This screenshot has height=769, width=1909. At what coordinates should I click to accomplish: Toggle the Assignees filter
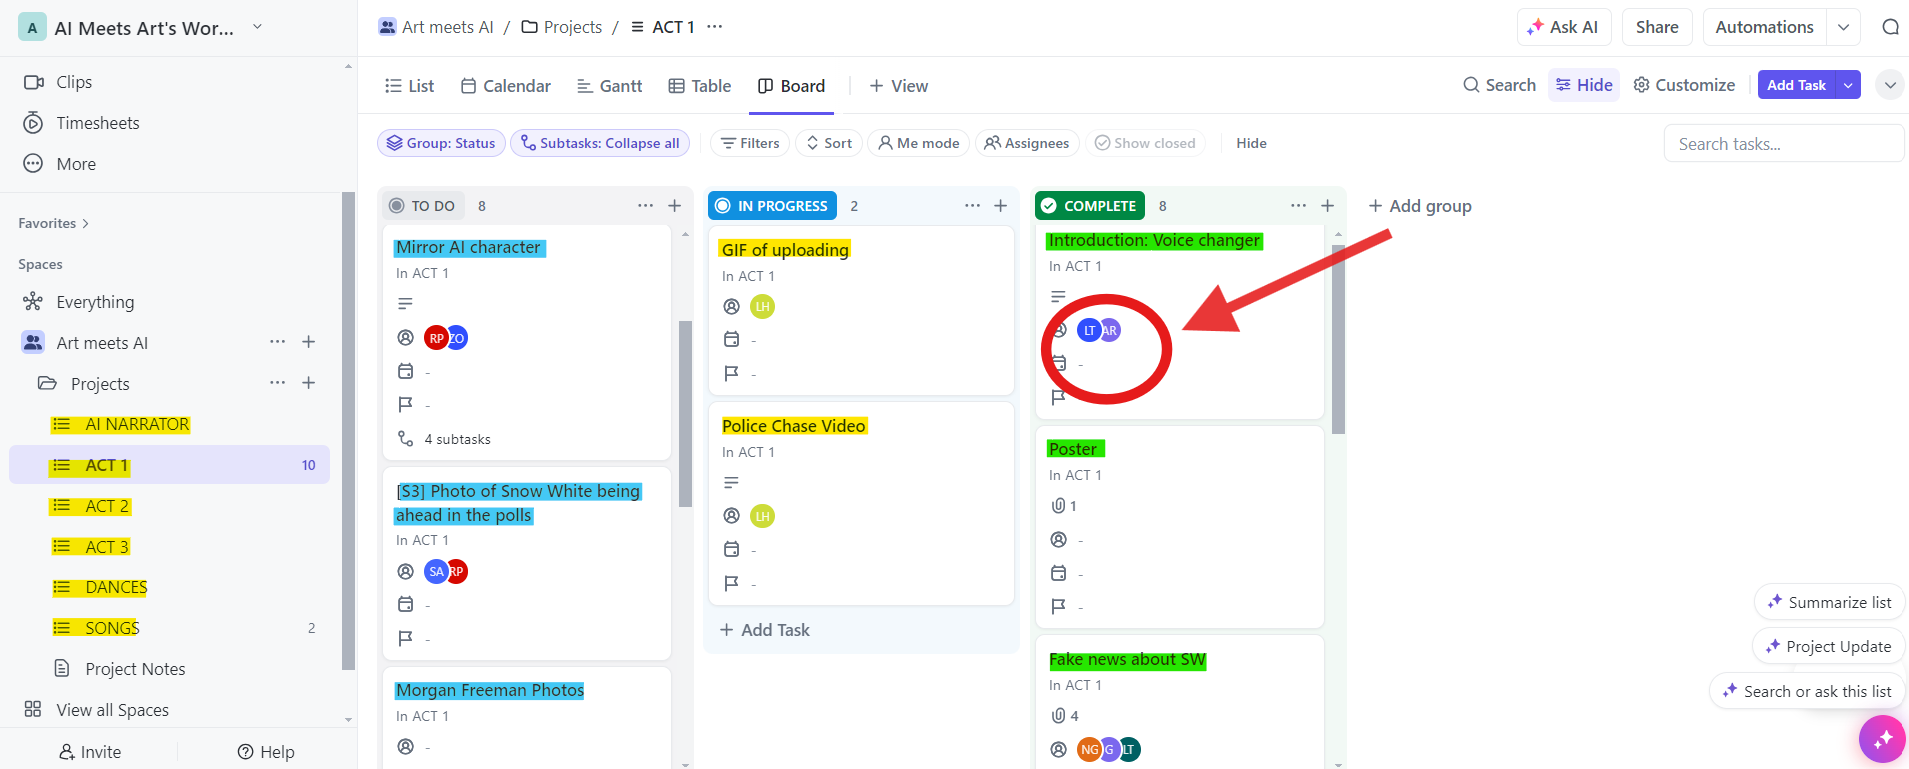point(1027,143)
